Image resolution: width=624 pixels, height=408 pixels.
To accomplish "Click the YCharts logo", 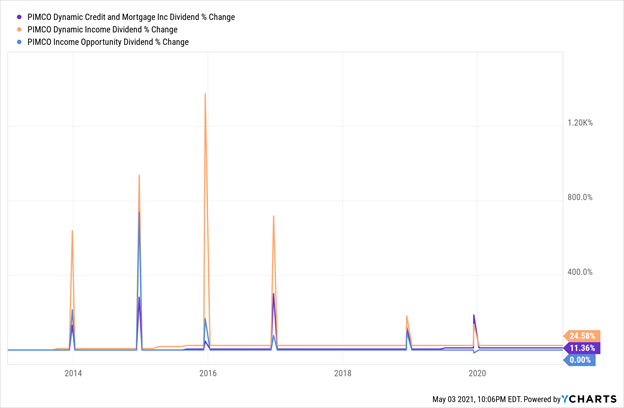I will (589, 399).
